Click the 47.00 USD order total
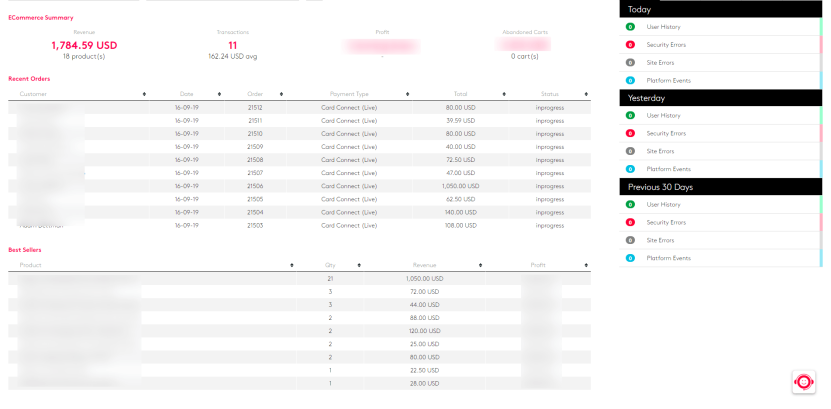831x409 pixels. pyautogui.click(x=460, y=173)
